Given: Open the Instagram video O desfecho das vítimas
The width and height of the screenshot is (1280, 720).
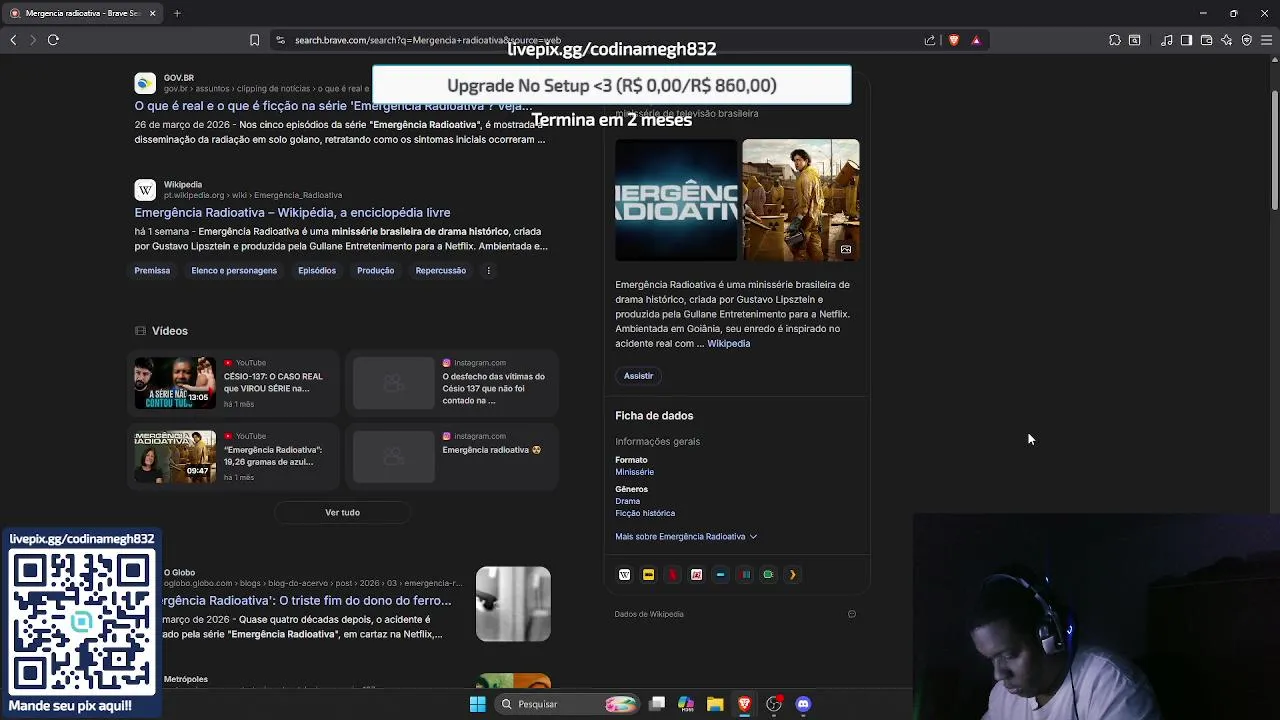Looking at the screenshot, I should click(x=452, y=383).
